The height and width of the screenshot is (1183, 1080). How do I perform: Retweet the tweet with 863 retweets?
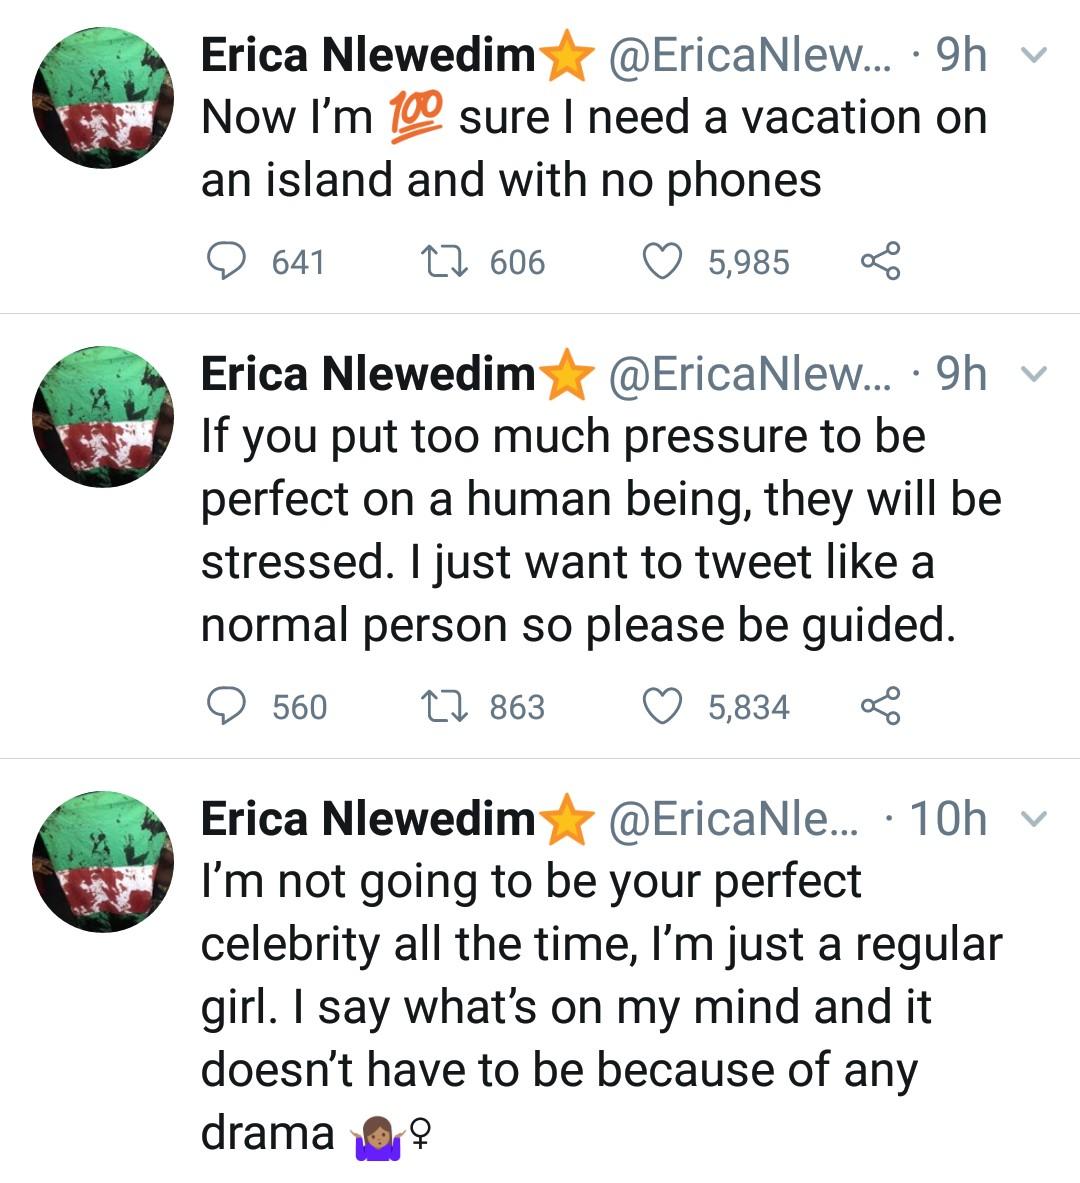(x=443, y=707)
